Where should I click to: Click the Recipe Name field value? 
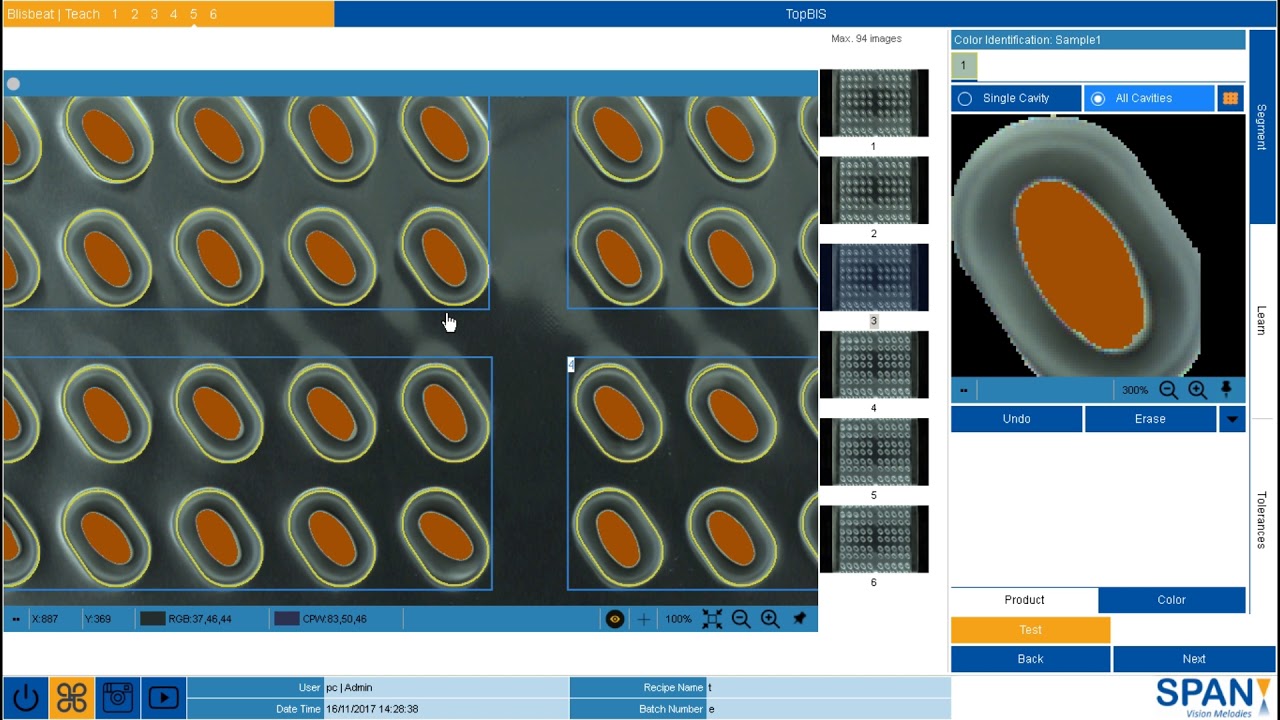point(828,688)
